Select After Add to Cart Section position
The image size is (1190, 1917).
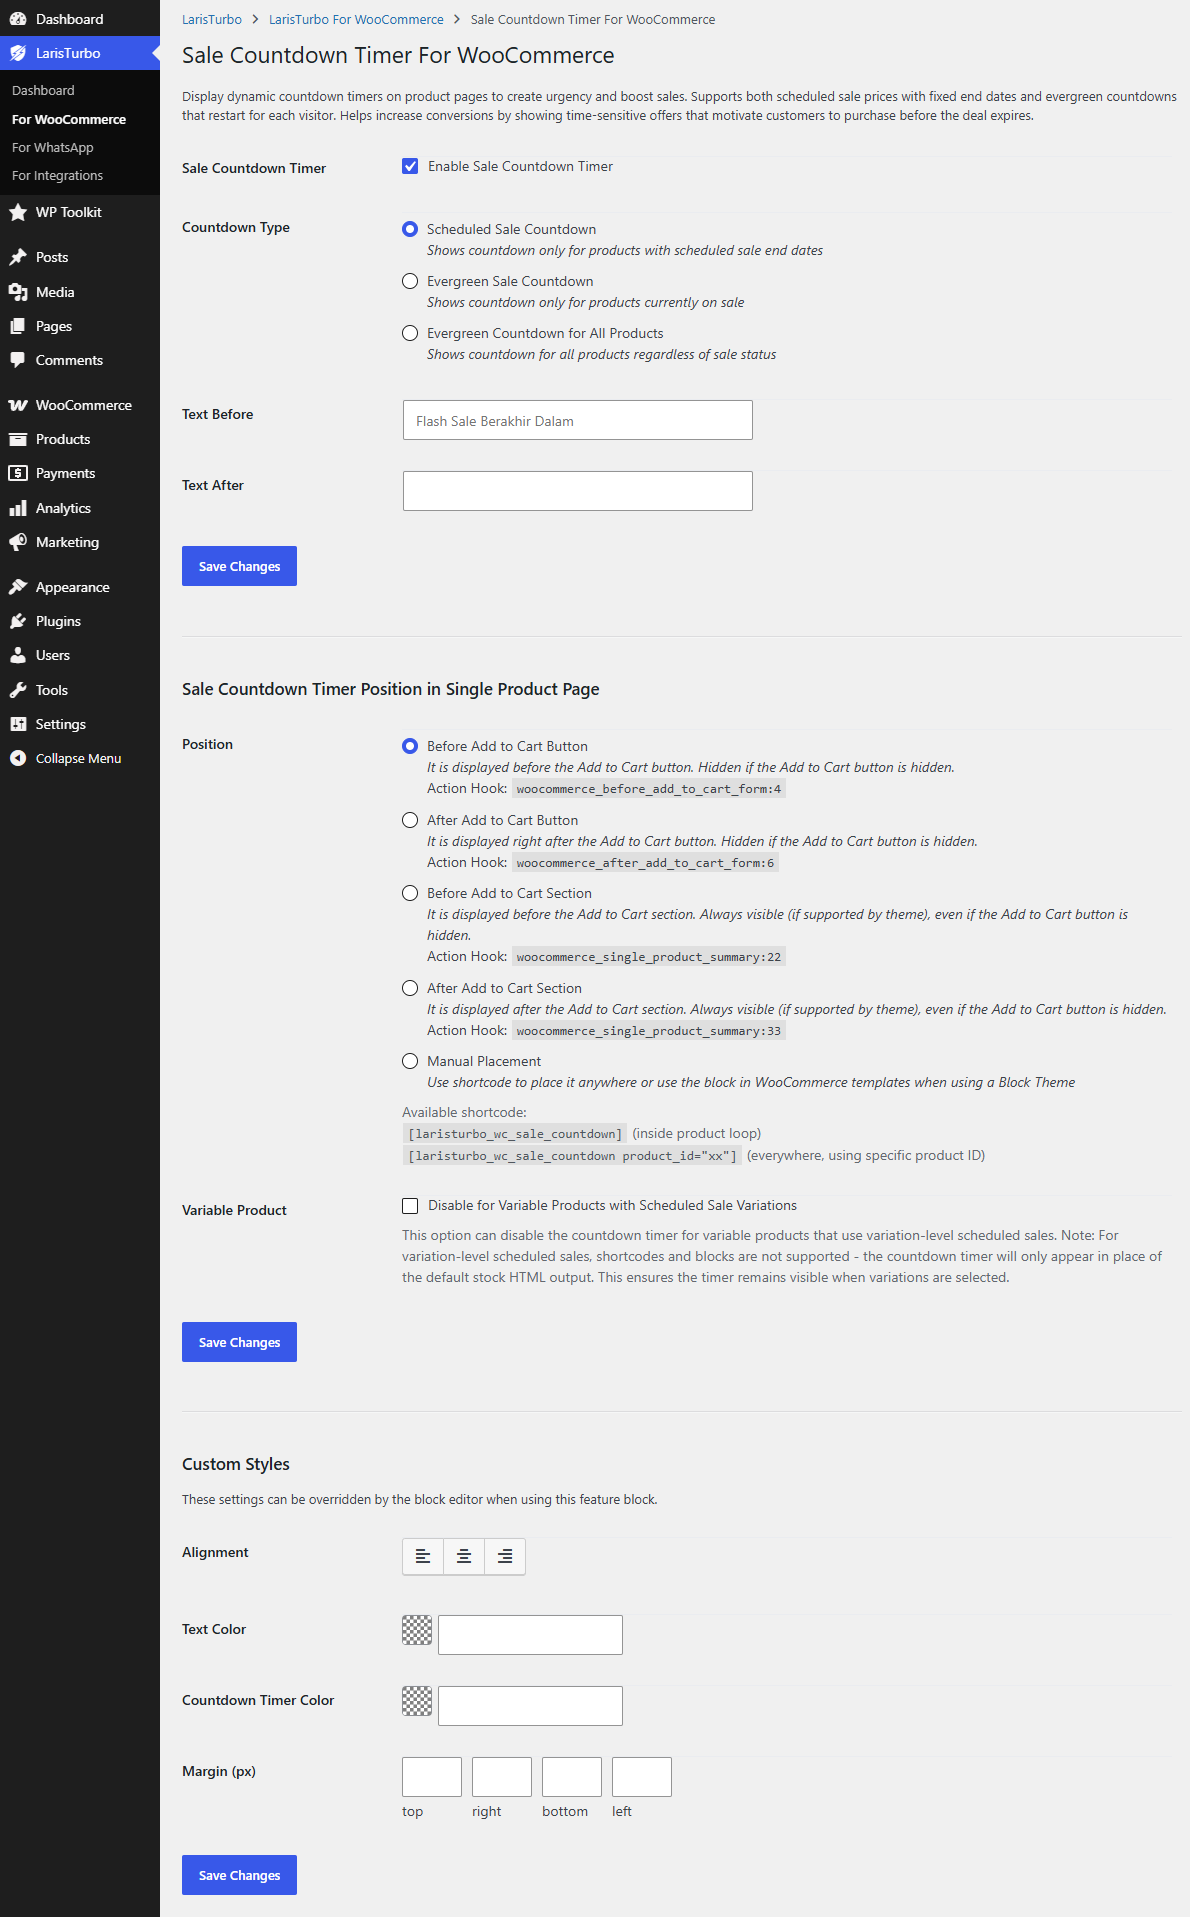(x=410, y=988)
